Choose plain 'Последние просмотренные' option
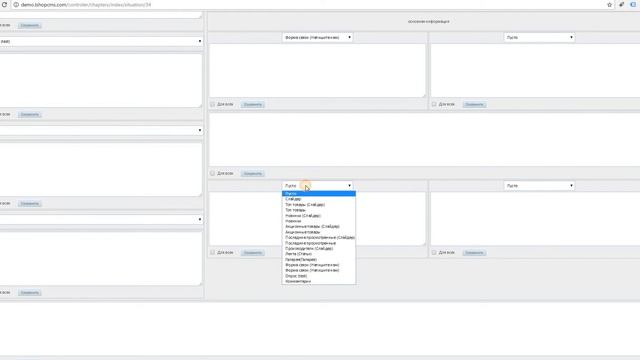 point(319,243)
